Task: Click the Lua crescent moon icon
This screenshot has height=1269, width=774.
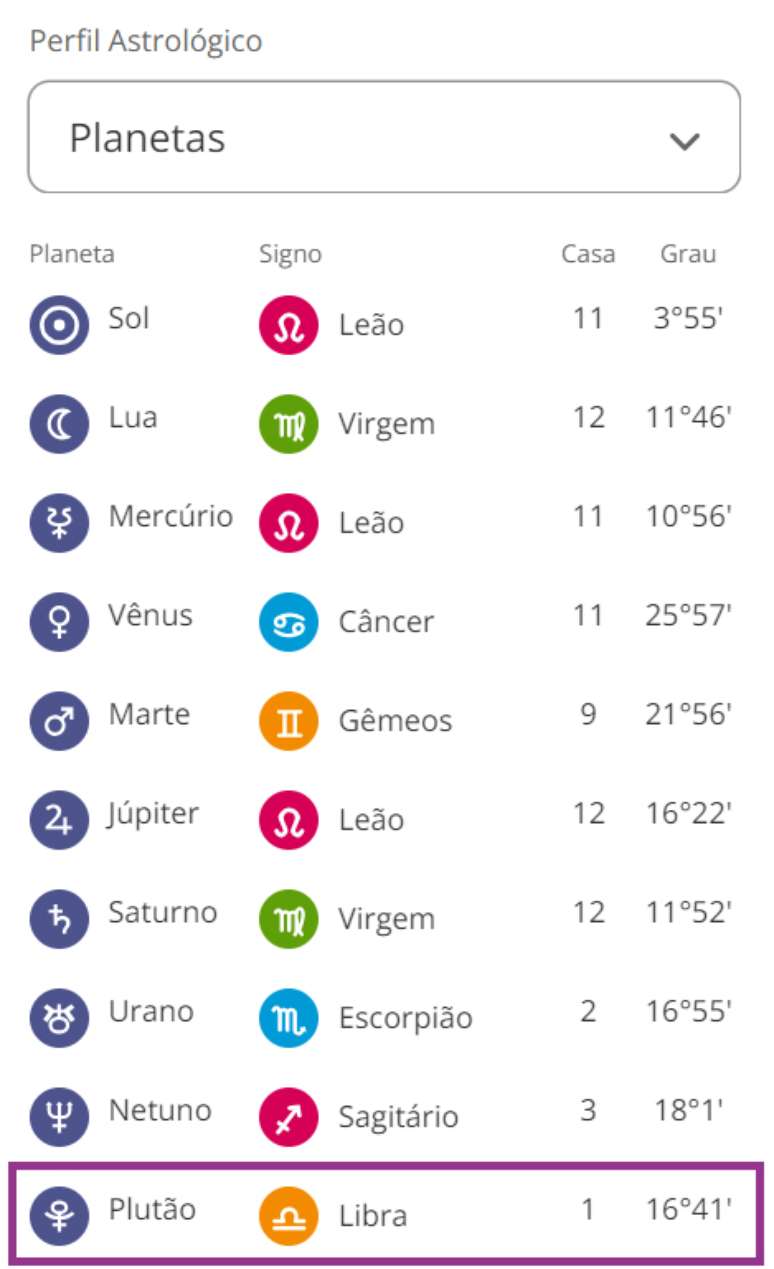Action: 59,424
